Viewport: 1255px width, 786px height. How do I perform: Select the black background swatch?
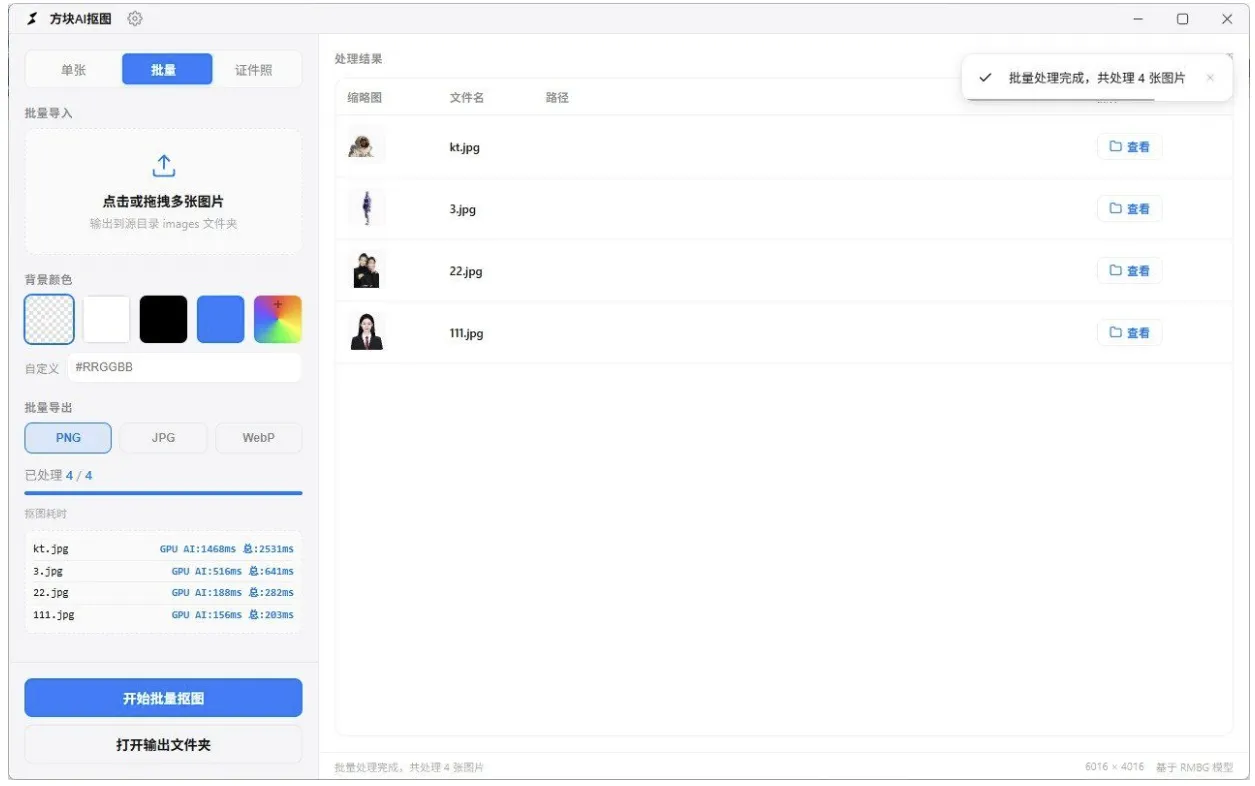click(163, 319)
